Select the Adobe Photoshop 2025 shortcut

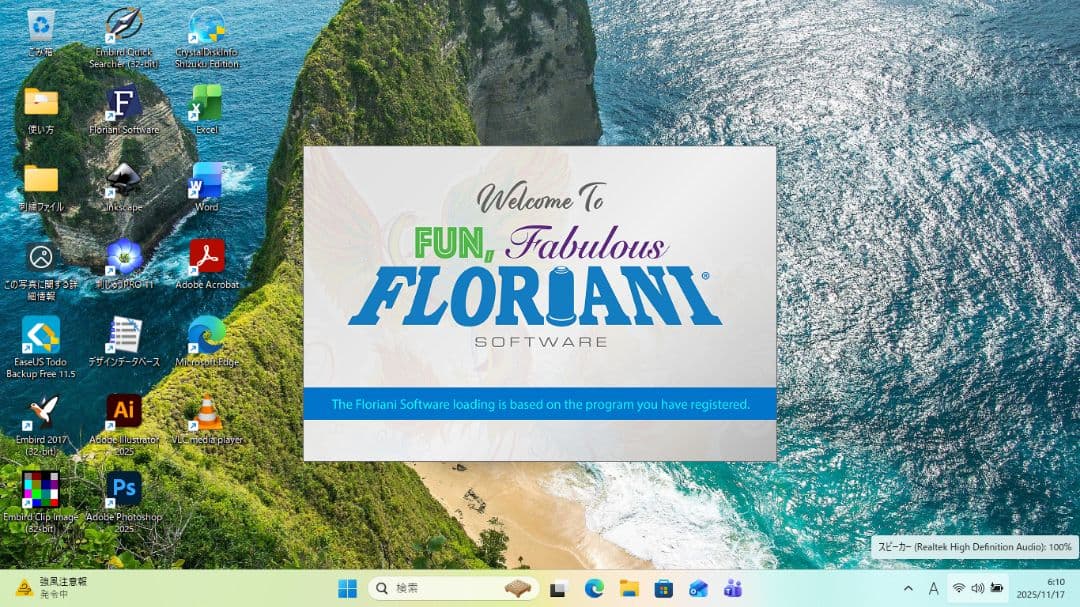(x=124, y=489)
